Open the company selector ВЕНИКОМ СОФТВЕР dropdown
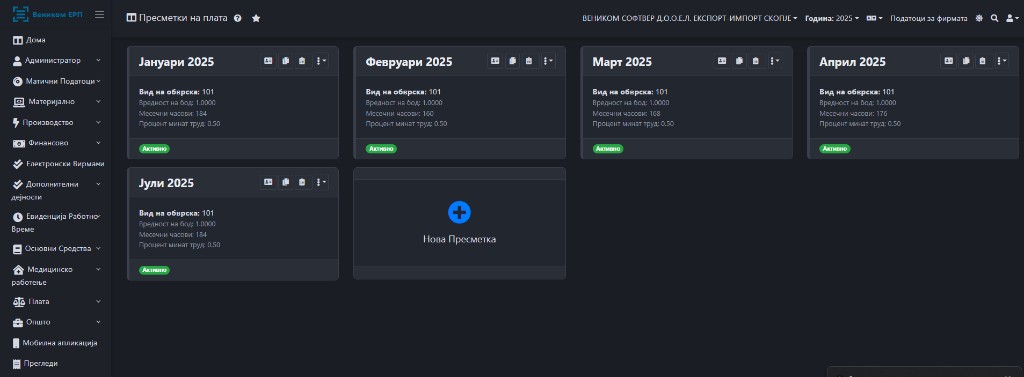 coord(690,18)
